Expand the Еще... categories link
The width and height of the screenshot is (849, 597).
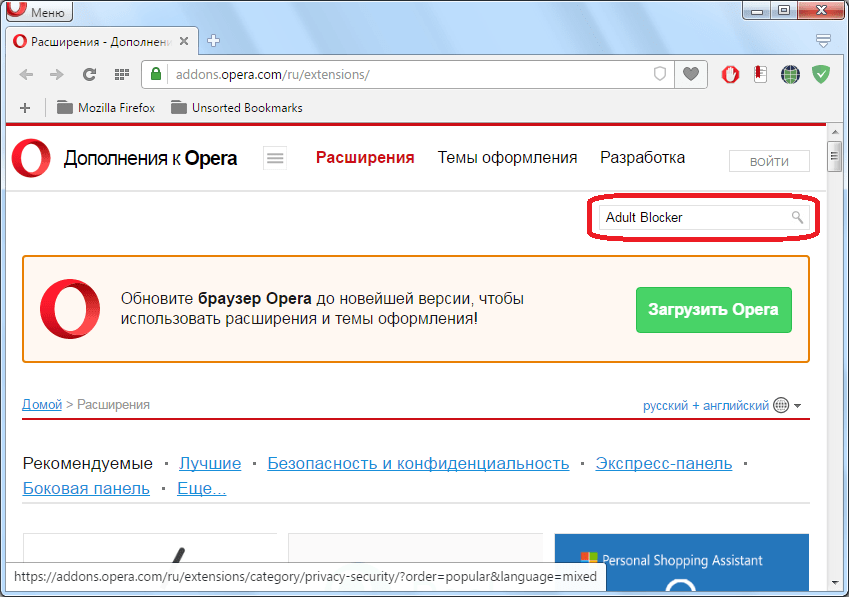point(202,488)
